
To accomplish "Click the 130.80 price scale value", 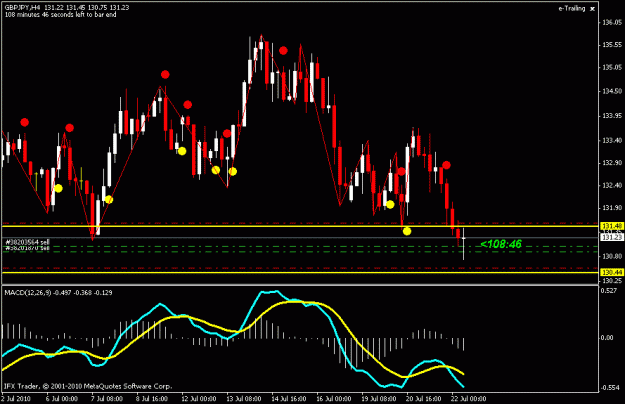I will [612, 256].
